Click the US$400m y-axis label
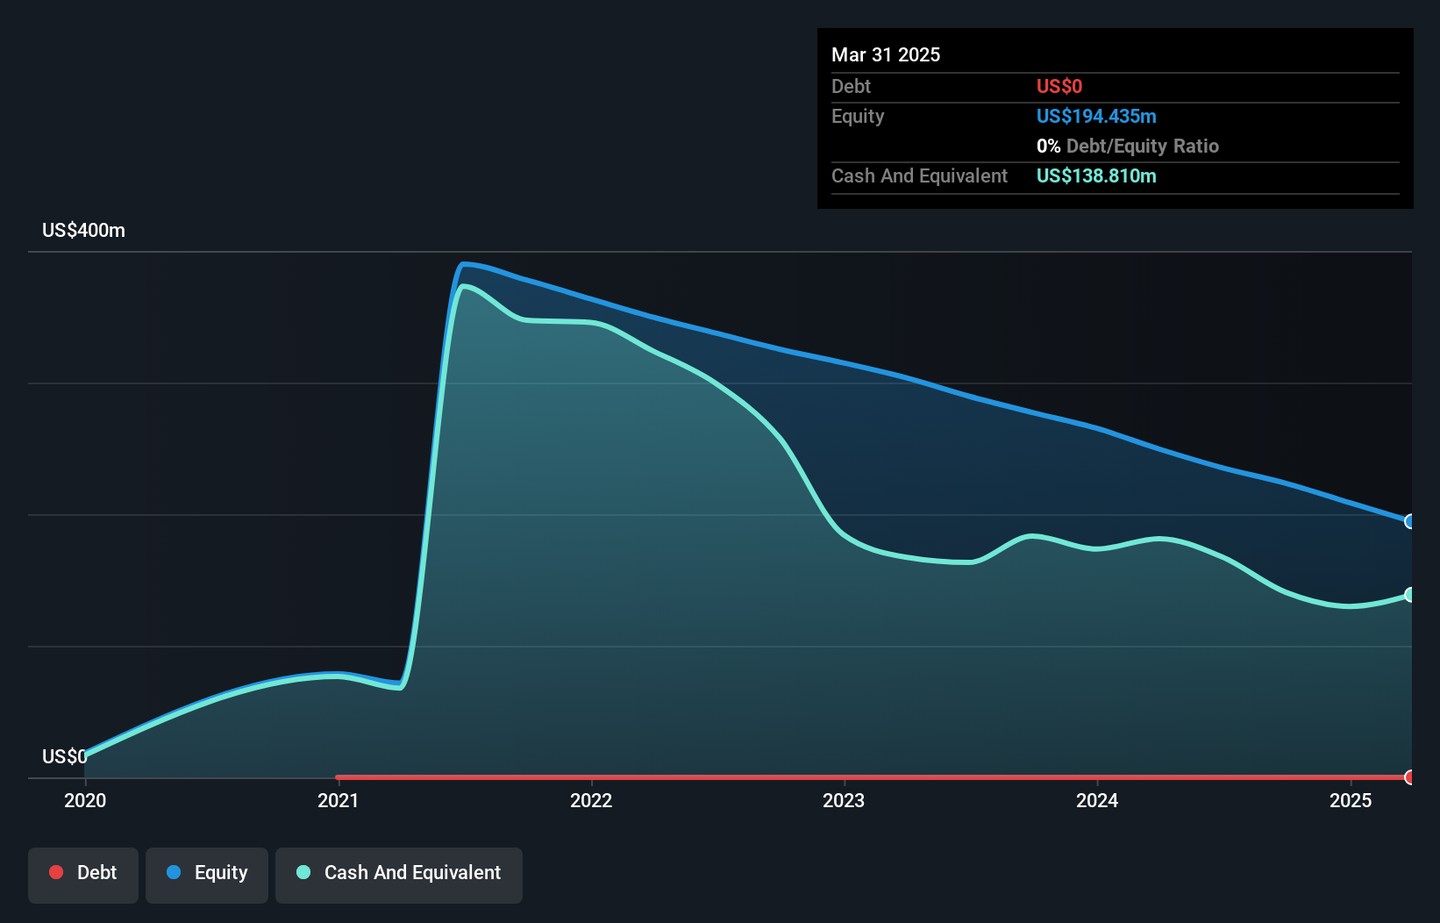This screenshot has height=923, width=1440. point(83,230)
